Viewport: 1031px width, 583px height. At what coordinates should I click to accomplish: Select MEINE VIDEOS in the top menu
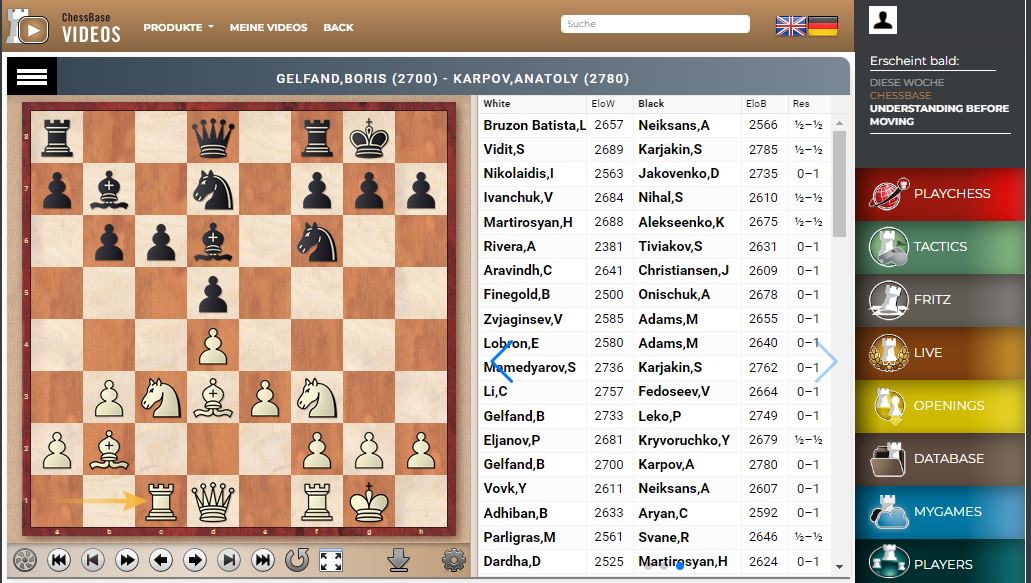[x=269, y=28]
